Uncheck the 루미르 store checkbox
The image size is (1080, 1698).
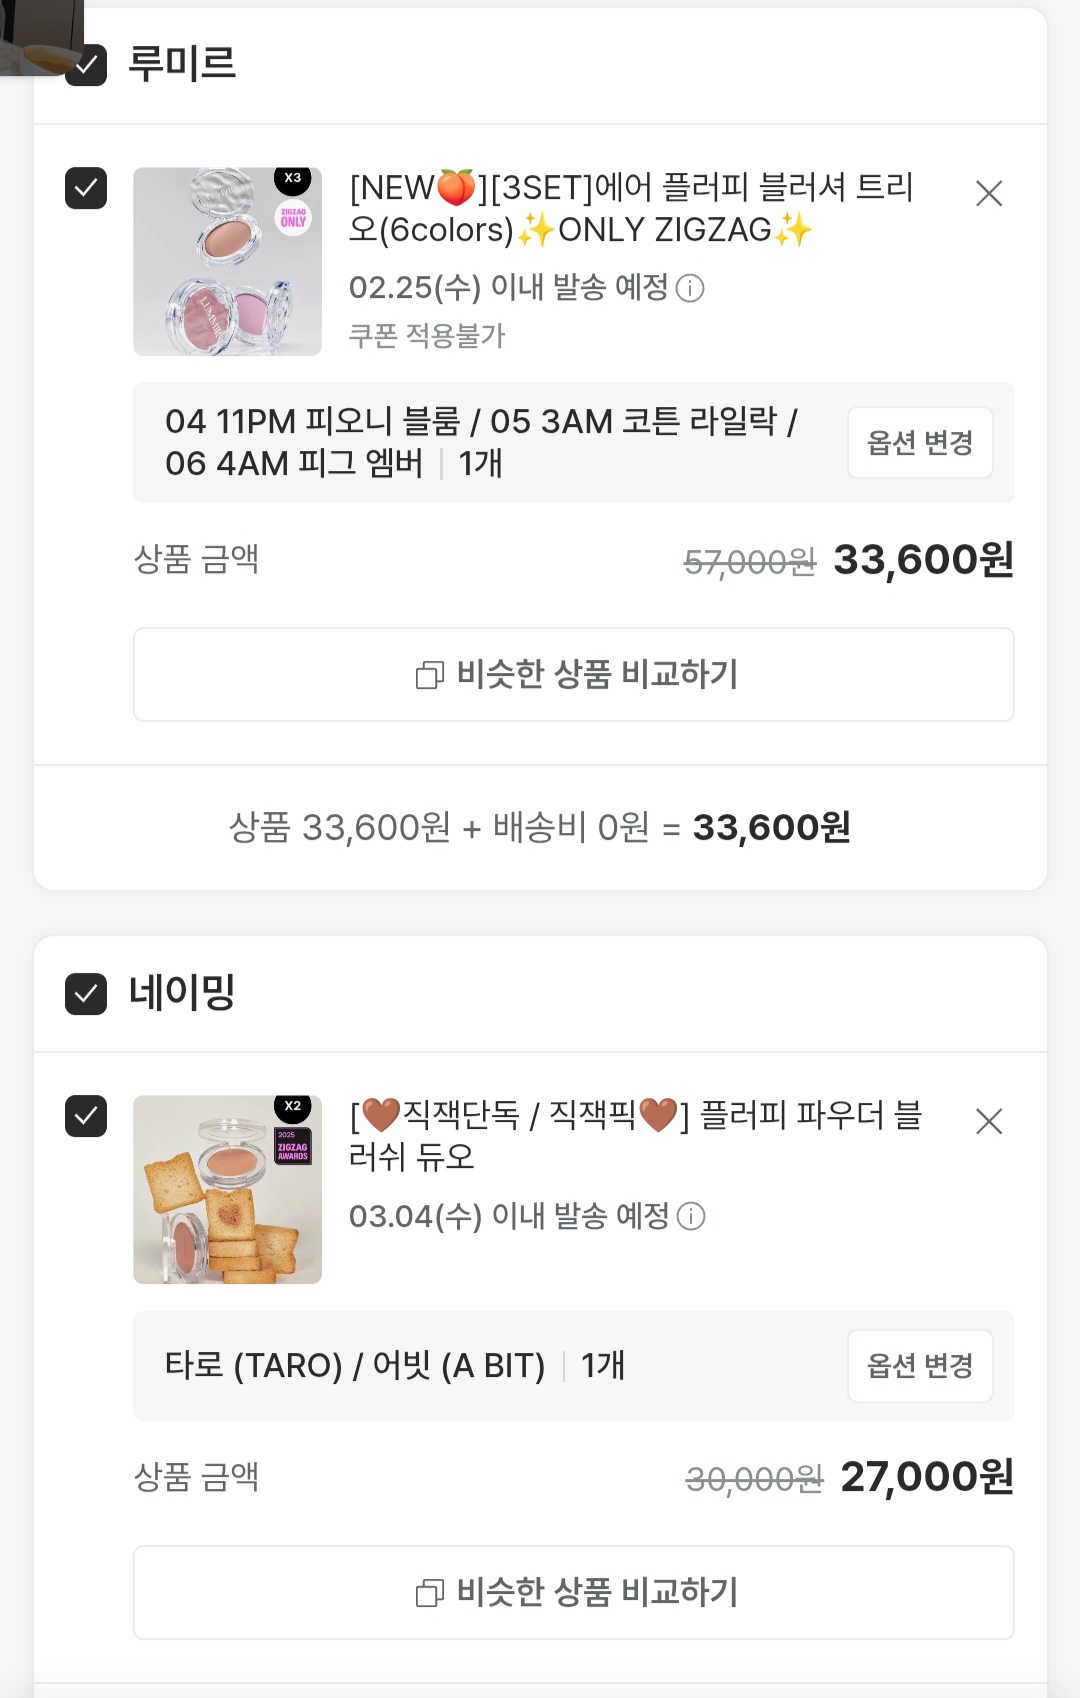pyautogui.click(x=87, y=66)
